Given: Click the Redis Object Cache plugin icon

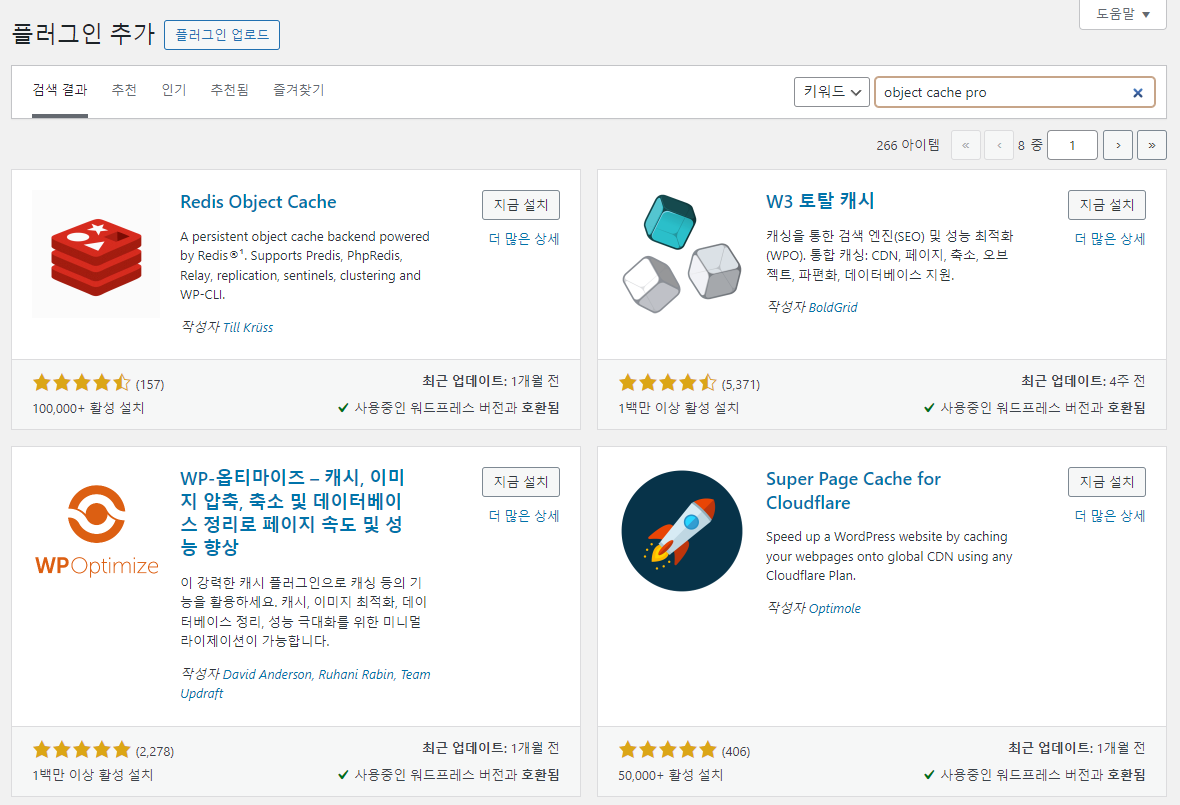Looking at the screenshot, I should 96,254.
